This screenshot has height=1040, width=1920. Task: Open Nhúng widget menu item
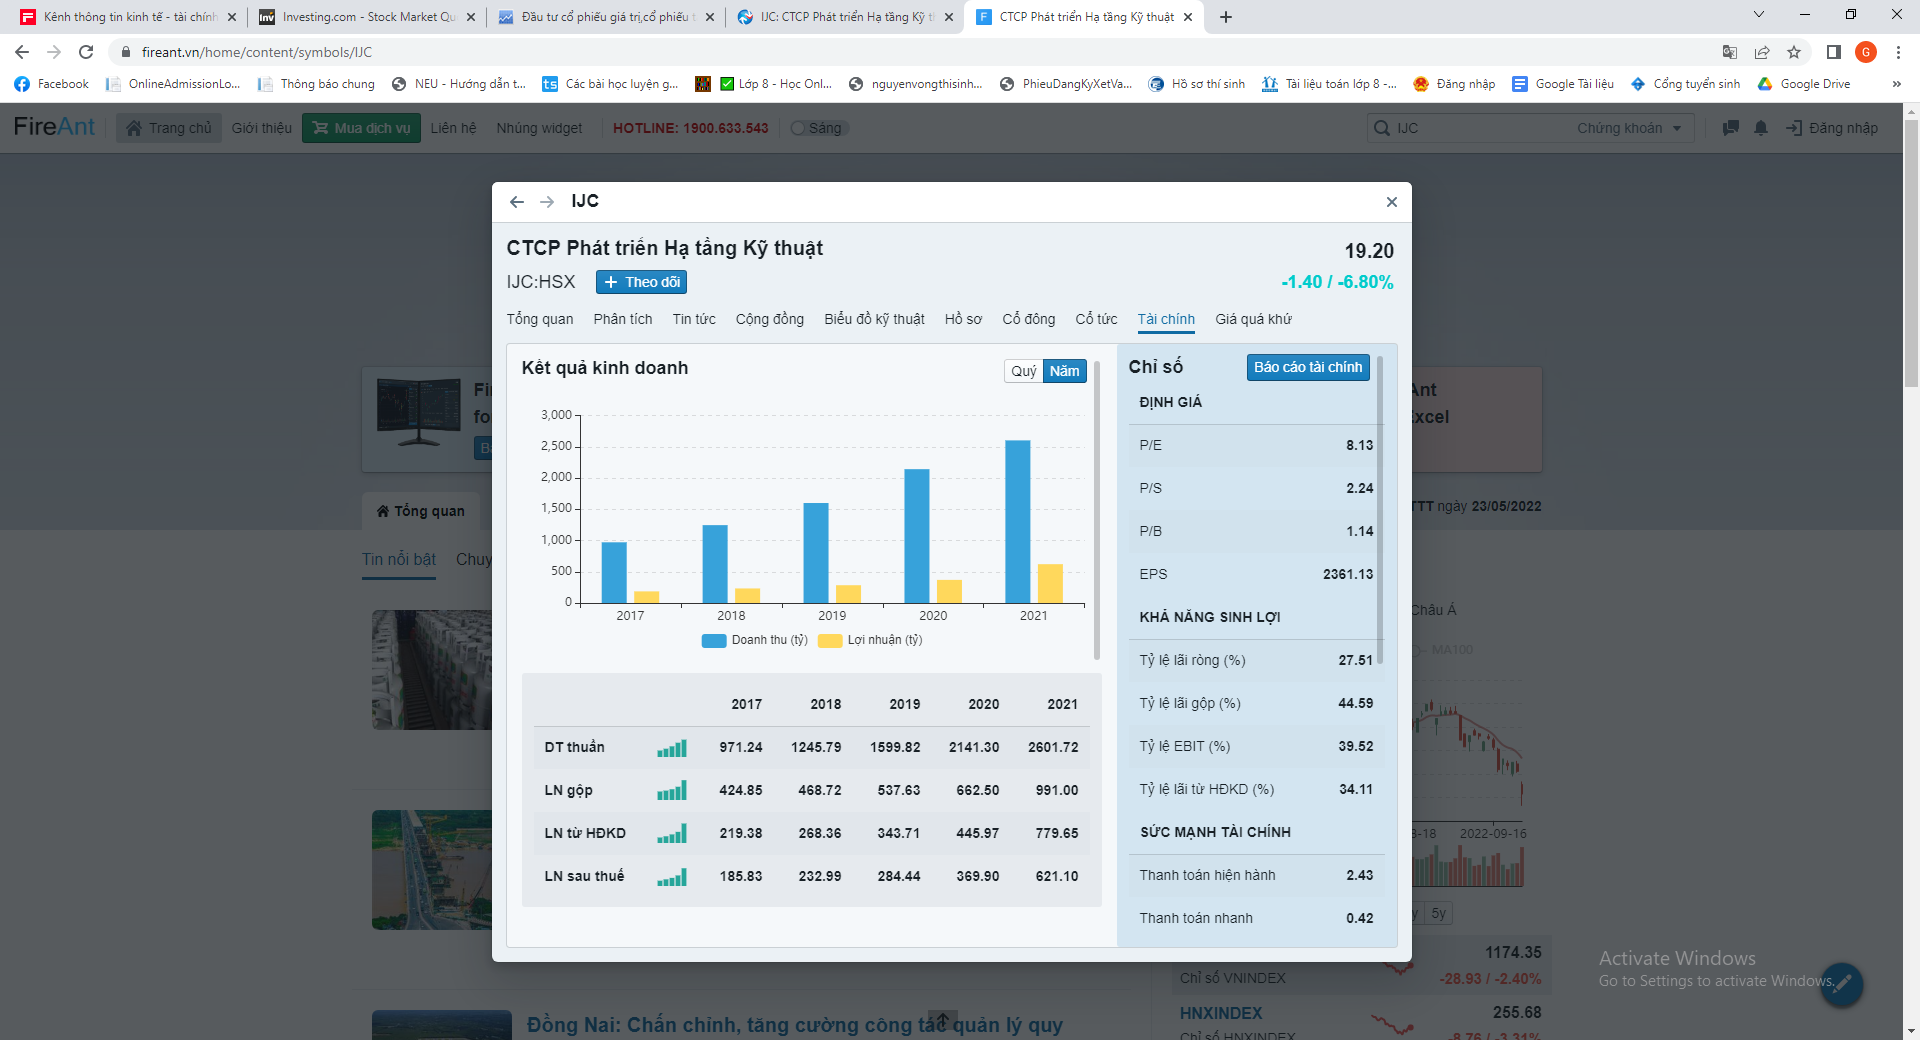click(539, 128)
